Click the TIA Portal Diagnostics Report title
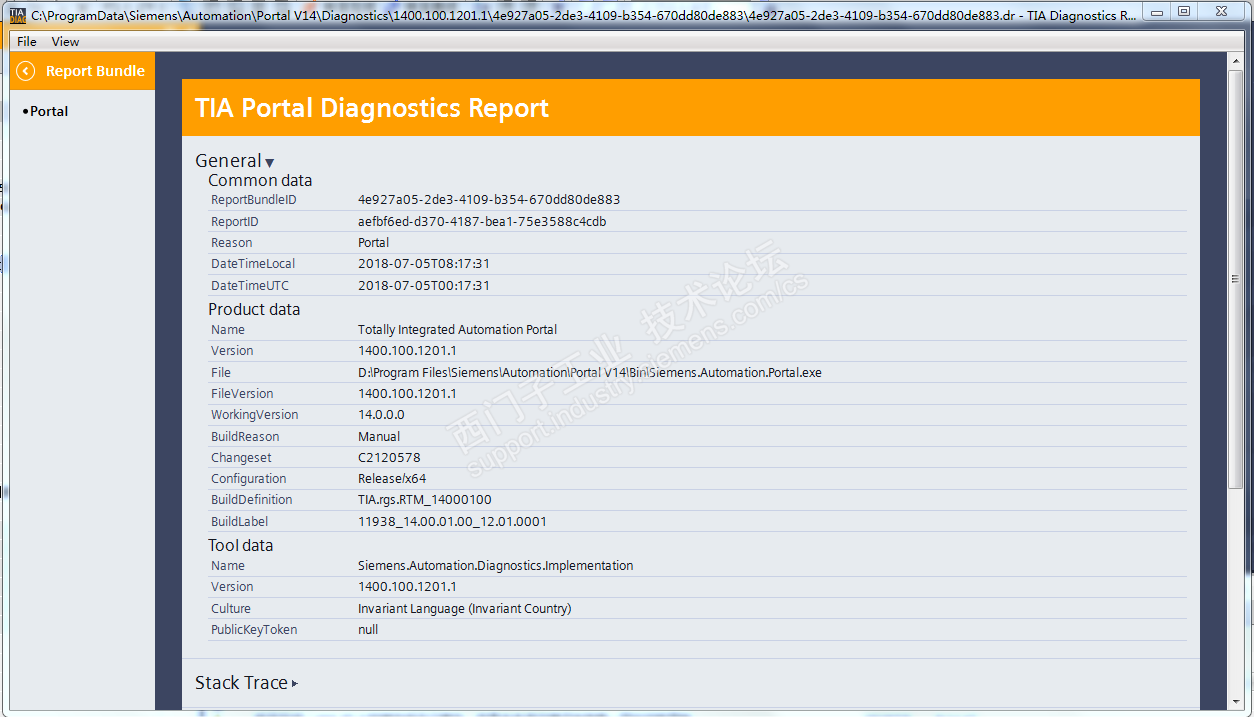1254x717 pixels. click(x=372, y=108)
